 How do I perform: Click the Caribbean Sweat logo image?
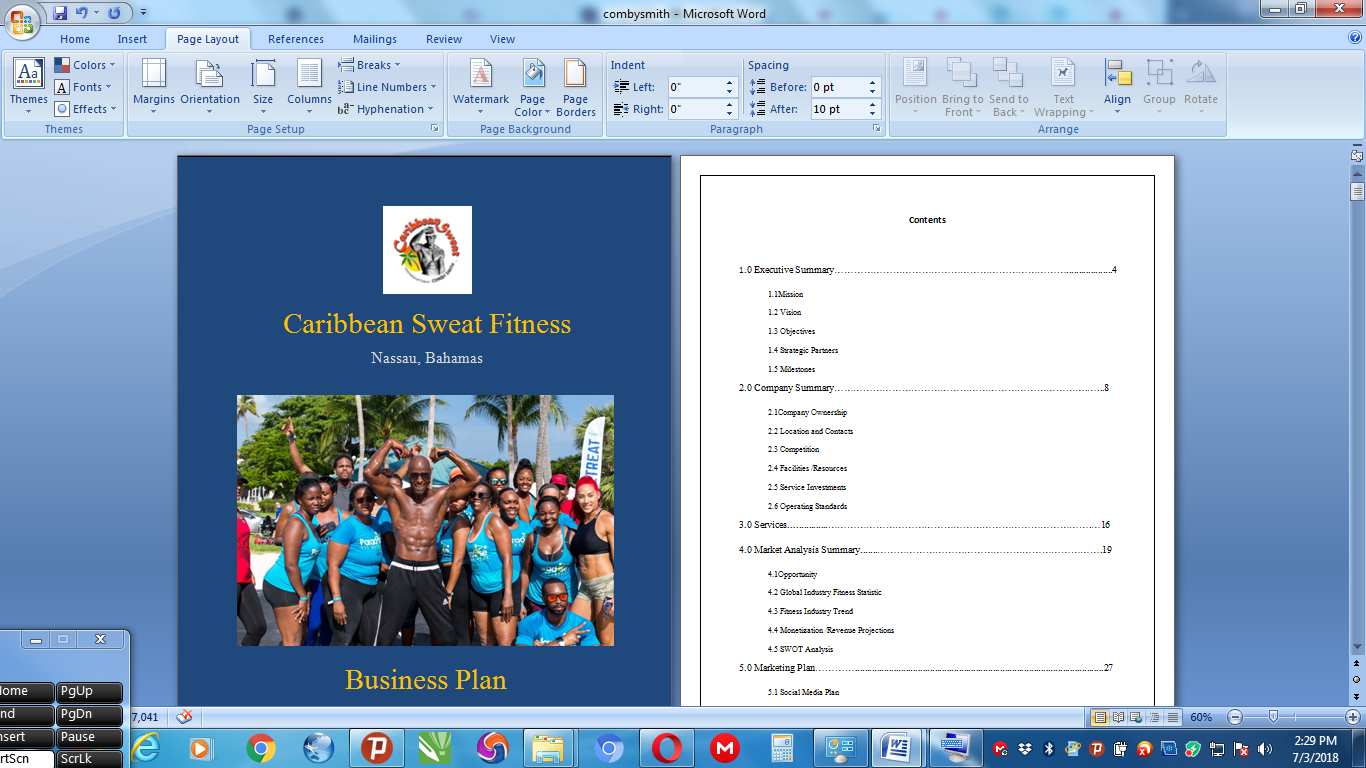point(427,250)
